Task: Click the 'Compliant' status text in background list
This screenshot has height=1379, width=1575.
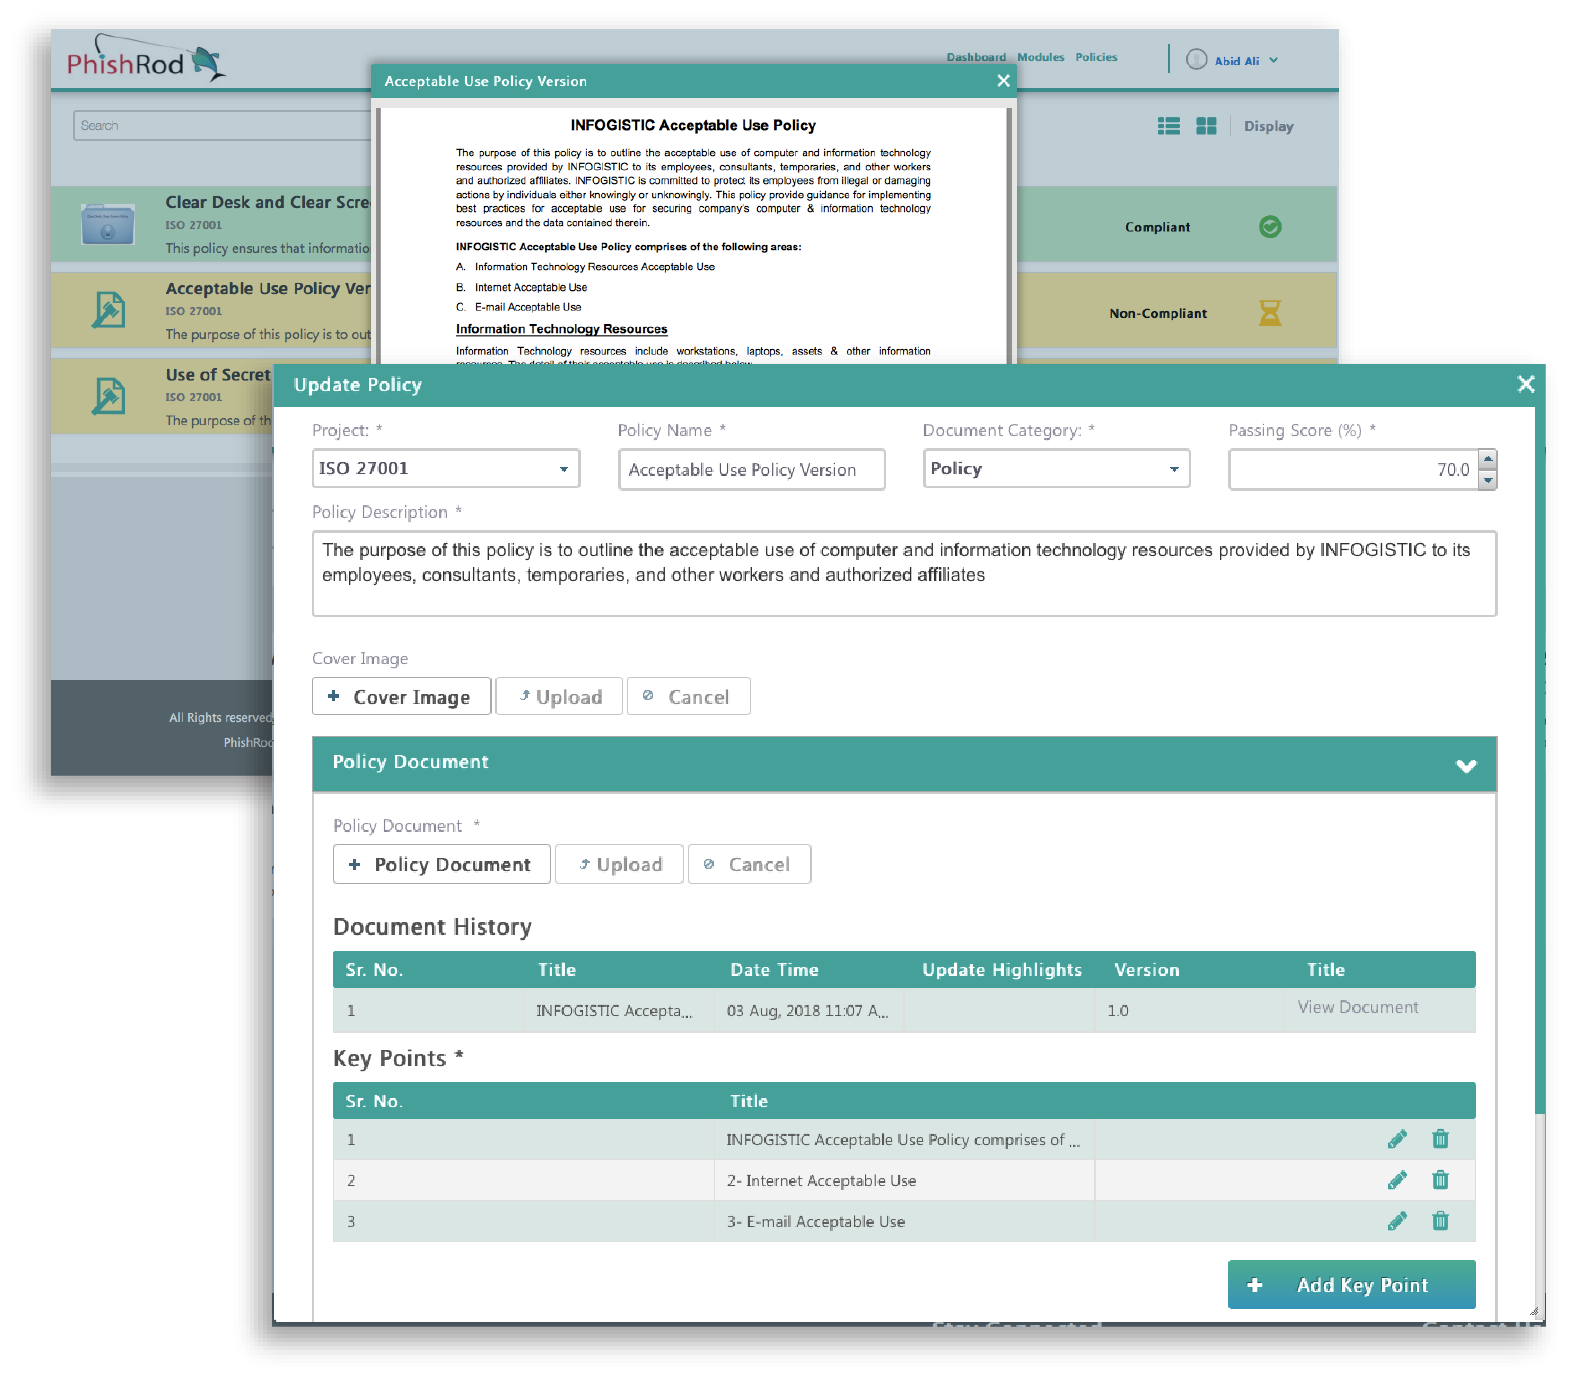Action: click(1157, 227)
